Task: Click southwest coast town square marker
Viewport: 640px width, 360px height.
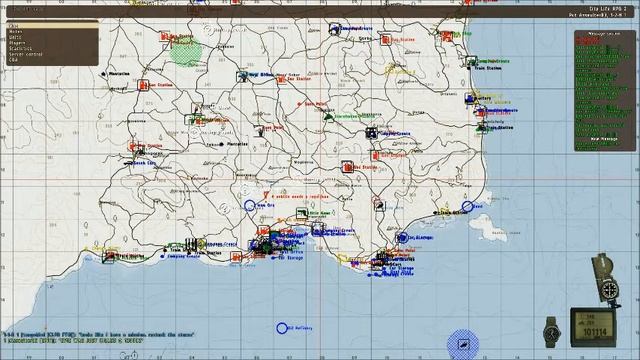Action: point(108,257)
